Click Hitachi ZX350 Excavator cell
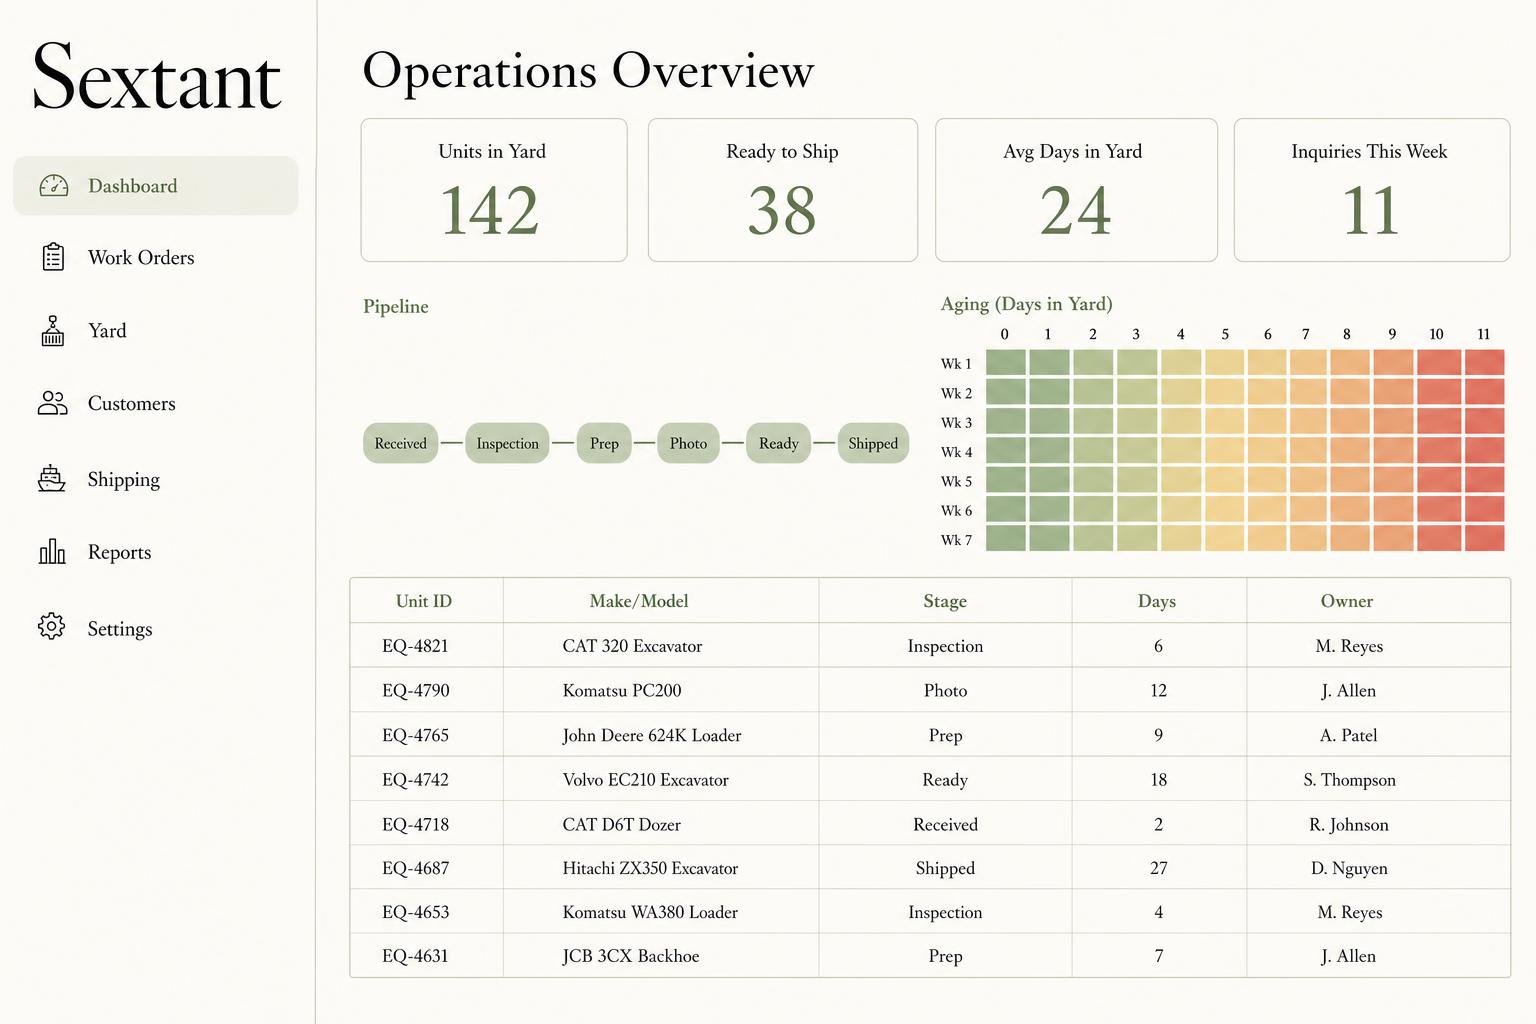This screenshot has height=1024, width=1536. point(650,868)
